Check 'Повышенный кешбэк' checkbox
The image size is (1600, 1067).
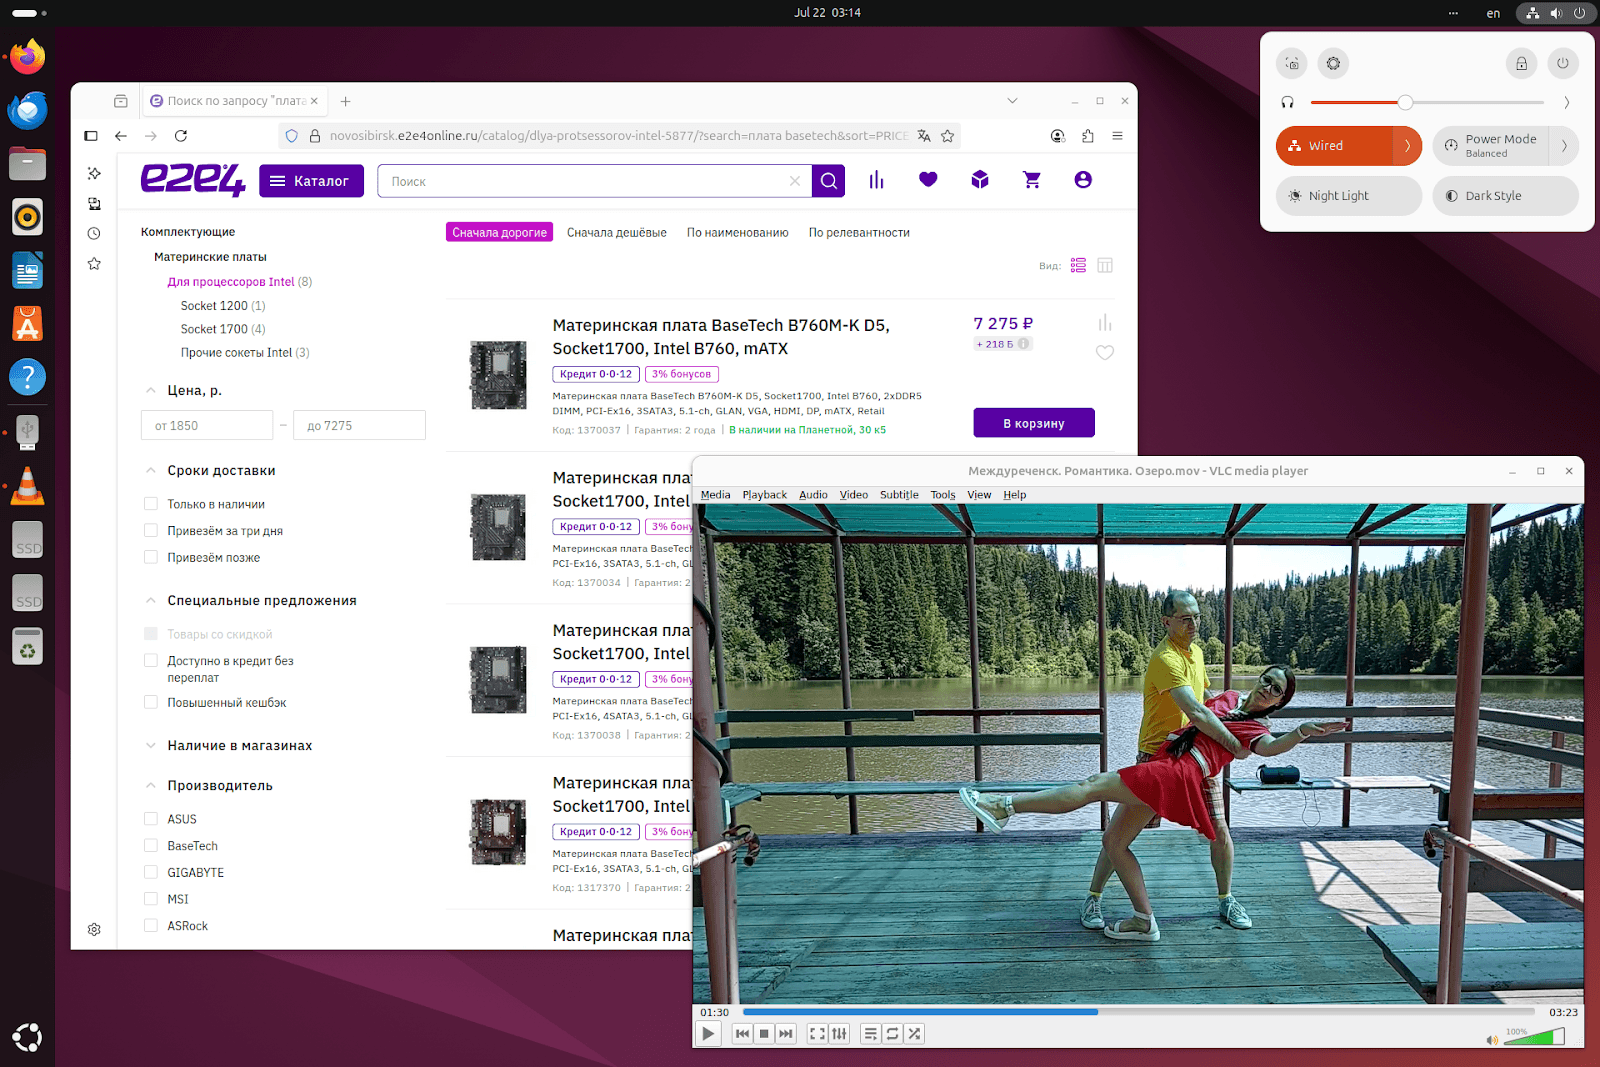tap(151, 702)
